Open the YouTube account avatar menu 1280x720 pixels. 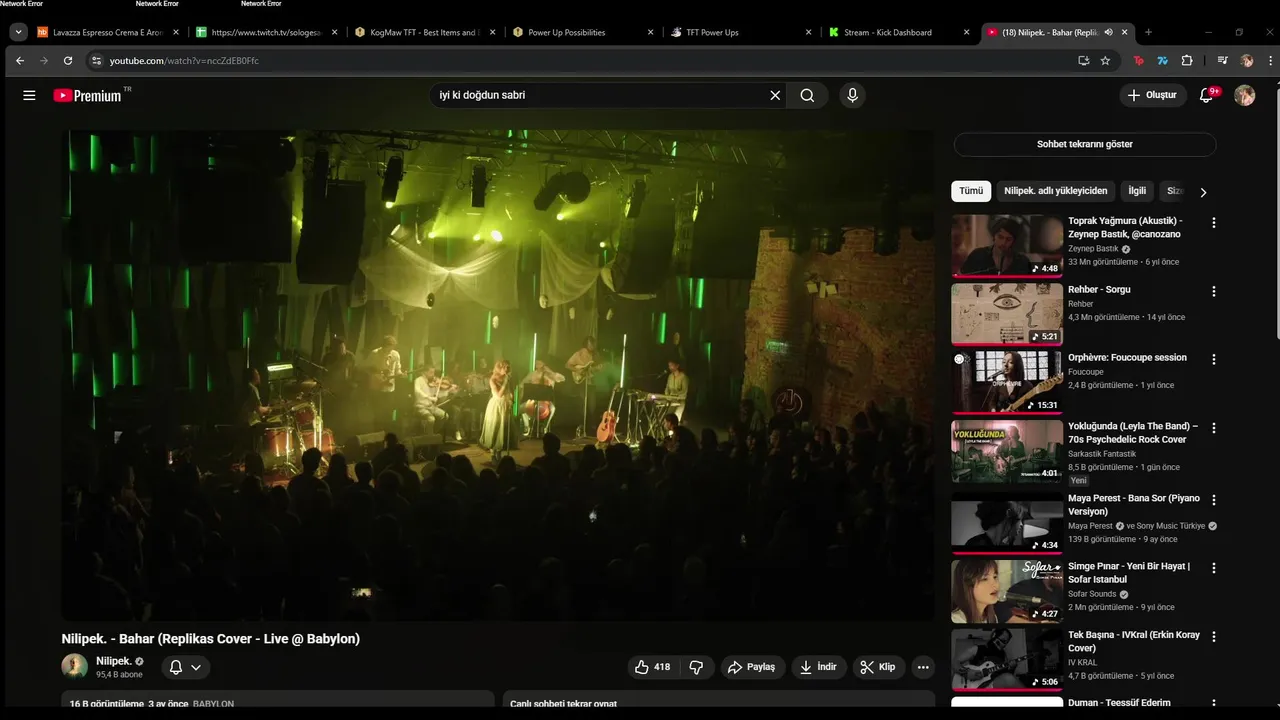1244,95
